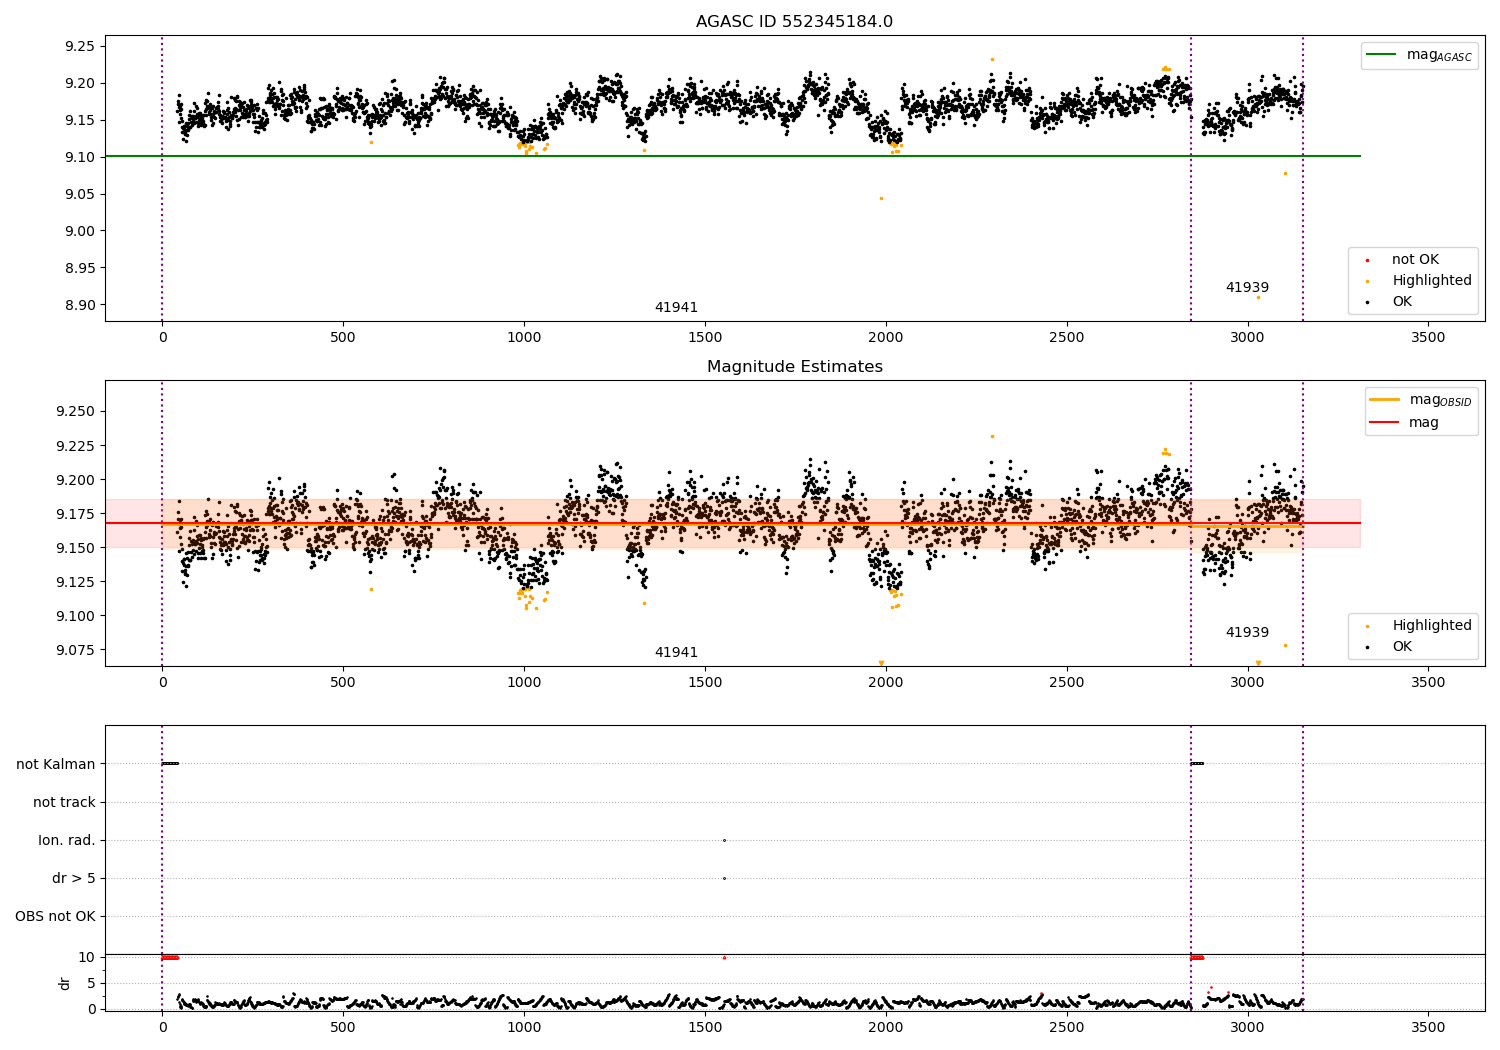Click the highest orange outlier point in top plot
The height and width of the screenshot is (1050, 1500).
pos(992,60)
